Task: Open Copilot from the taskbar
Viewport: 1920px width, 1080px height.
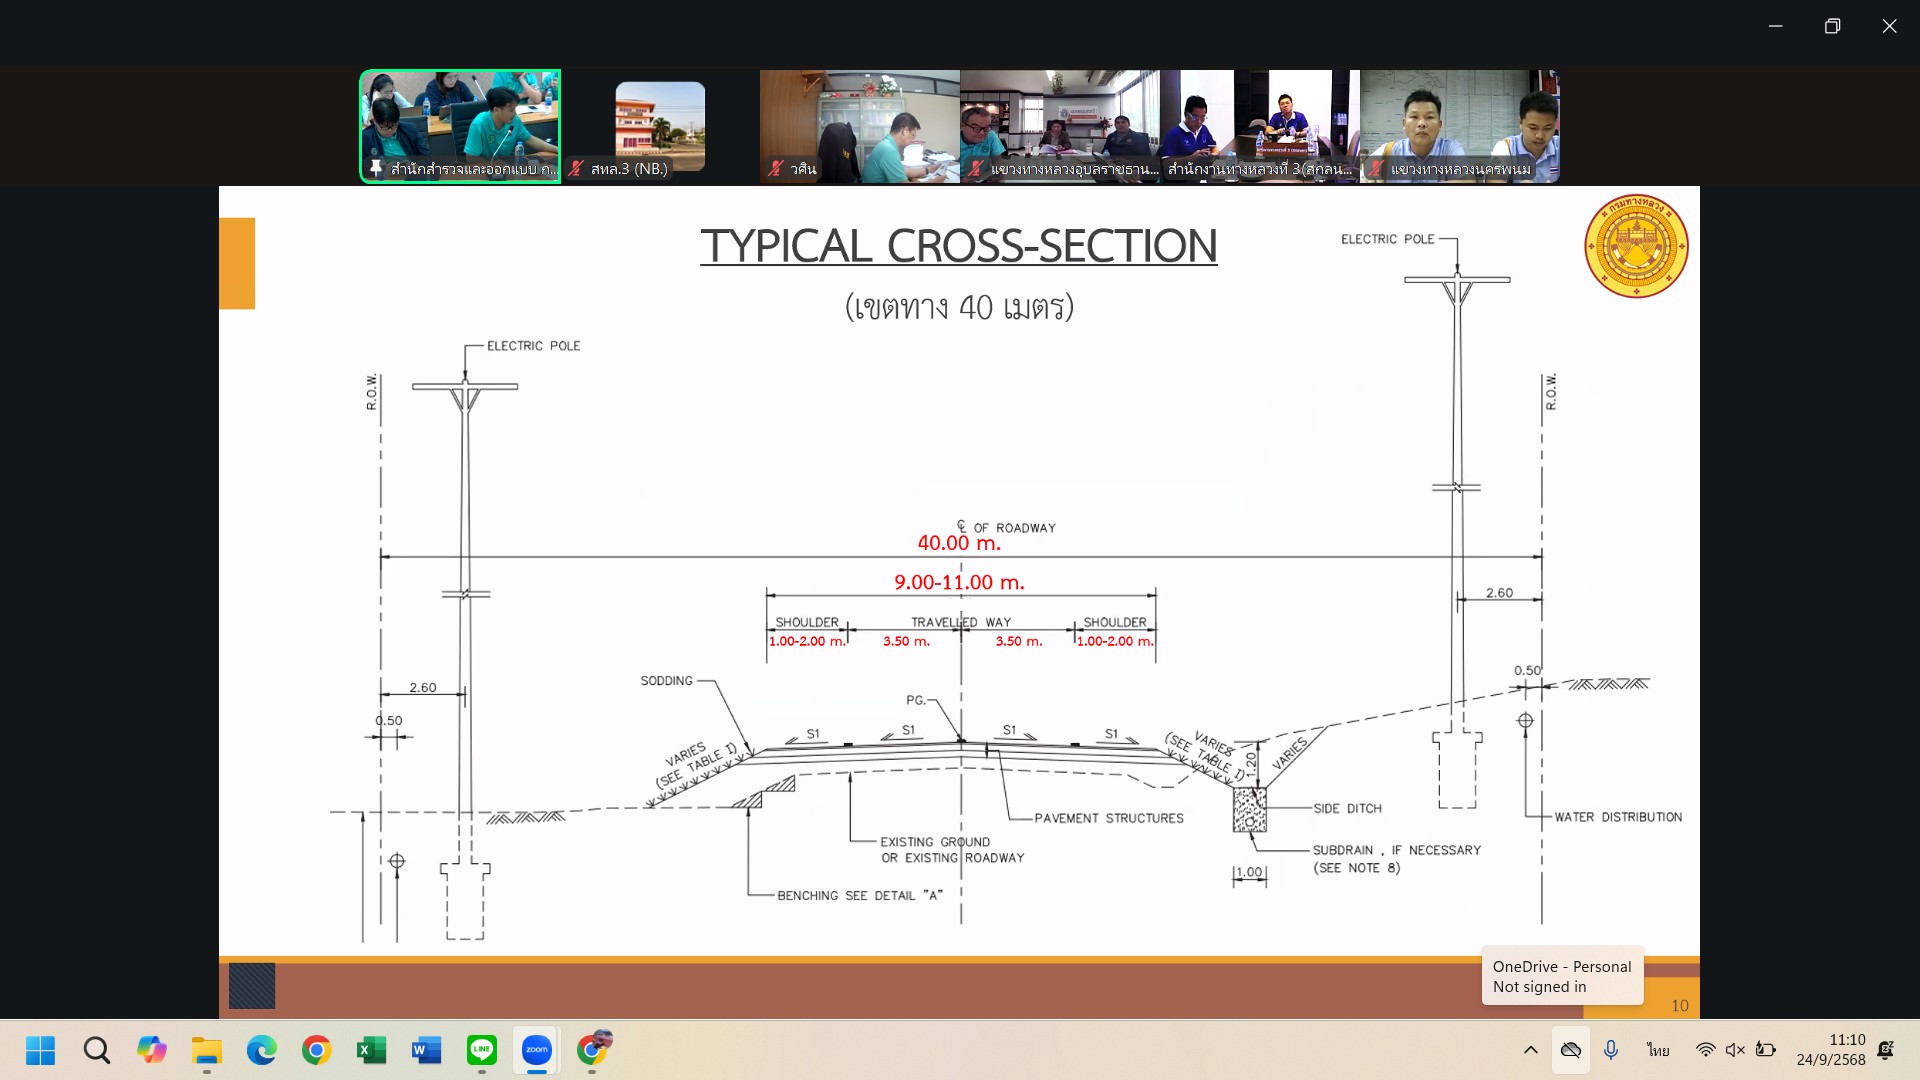Action: [152, 1050]
